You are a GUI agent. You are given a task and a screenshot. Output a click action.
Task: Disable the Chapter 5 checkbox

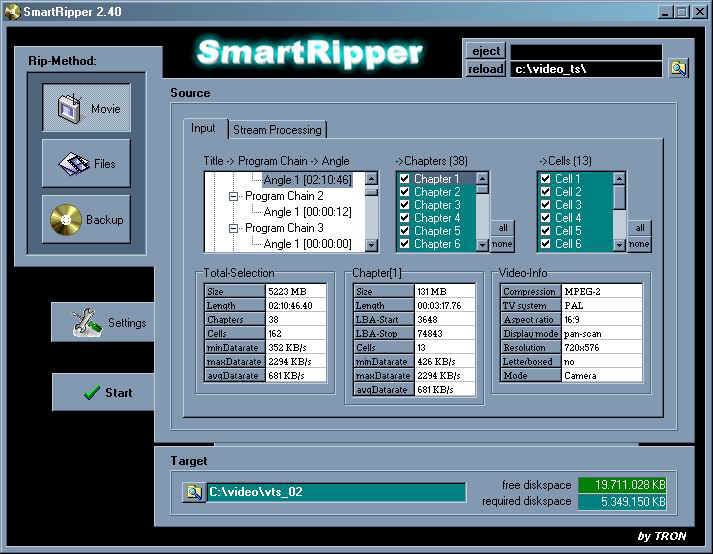[x=404, y=231]
